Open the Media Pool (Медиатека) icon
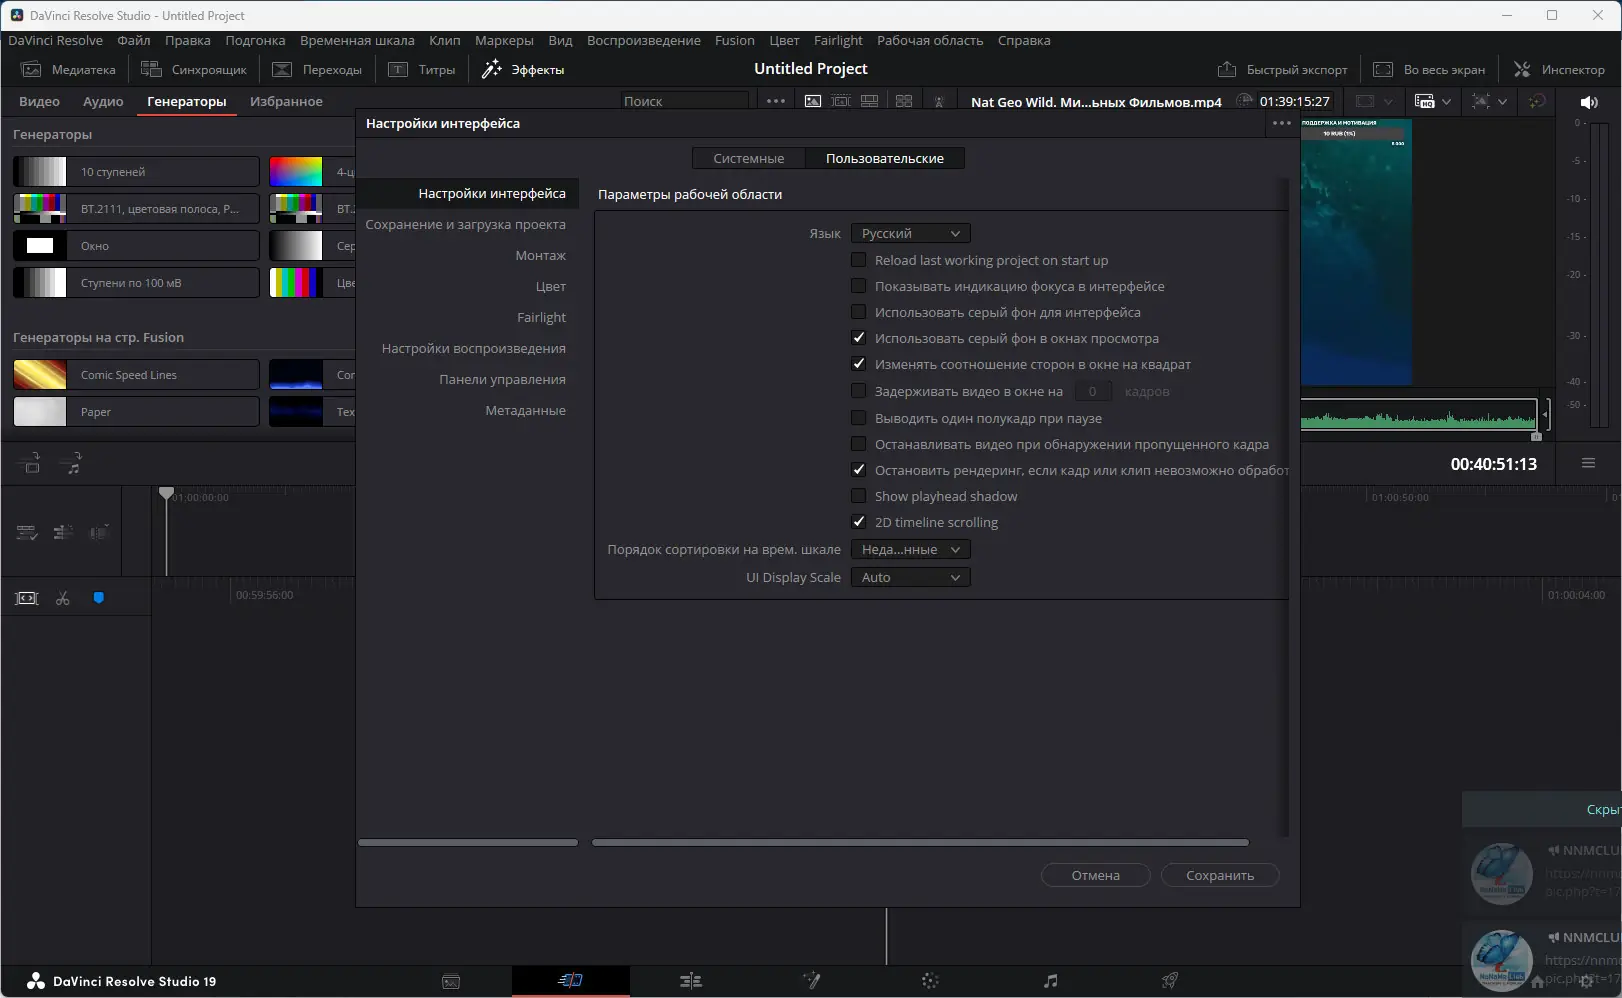Screen dimensions: 1622x998 (x=32, y=69)
